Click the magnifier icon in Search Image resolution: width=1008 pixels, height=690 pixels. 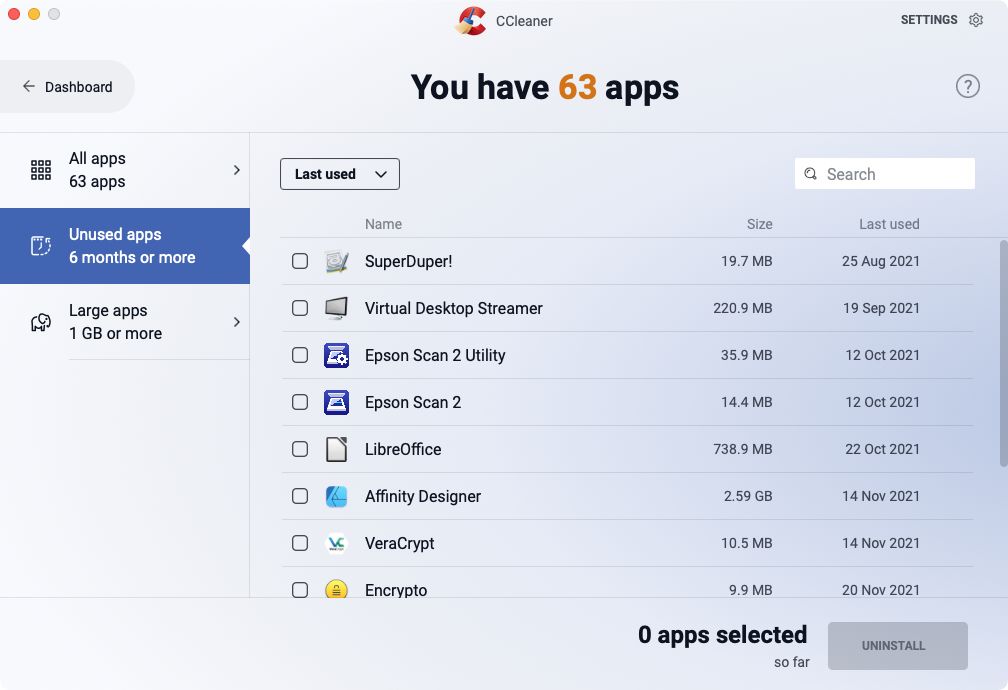(811, 174)
